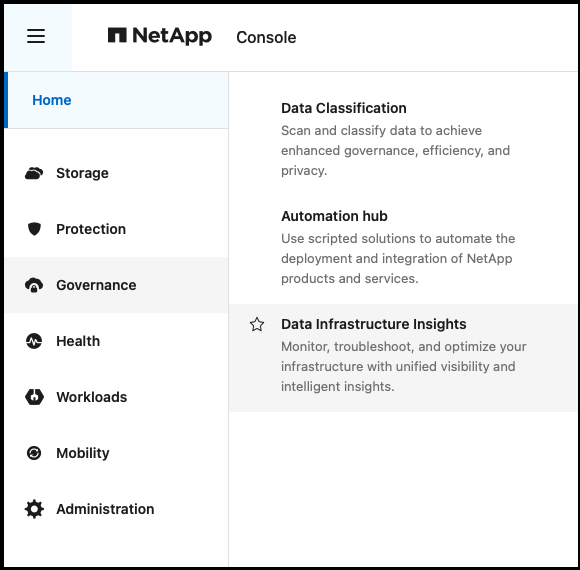Favorite Data Infrastructure Insights with the star

[257, 324]
